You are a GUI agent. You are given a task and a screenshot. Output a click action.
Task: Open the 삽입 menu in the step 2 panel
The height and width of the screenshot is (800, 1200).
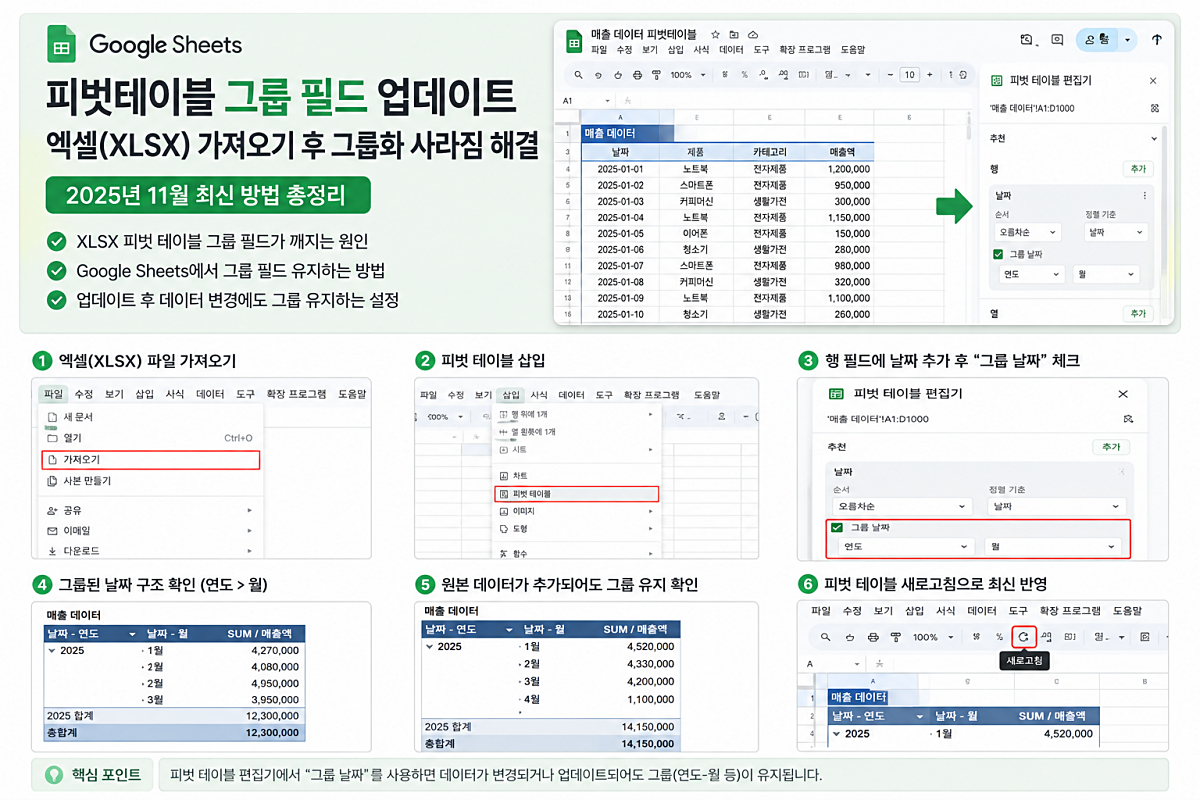511,394
